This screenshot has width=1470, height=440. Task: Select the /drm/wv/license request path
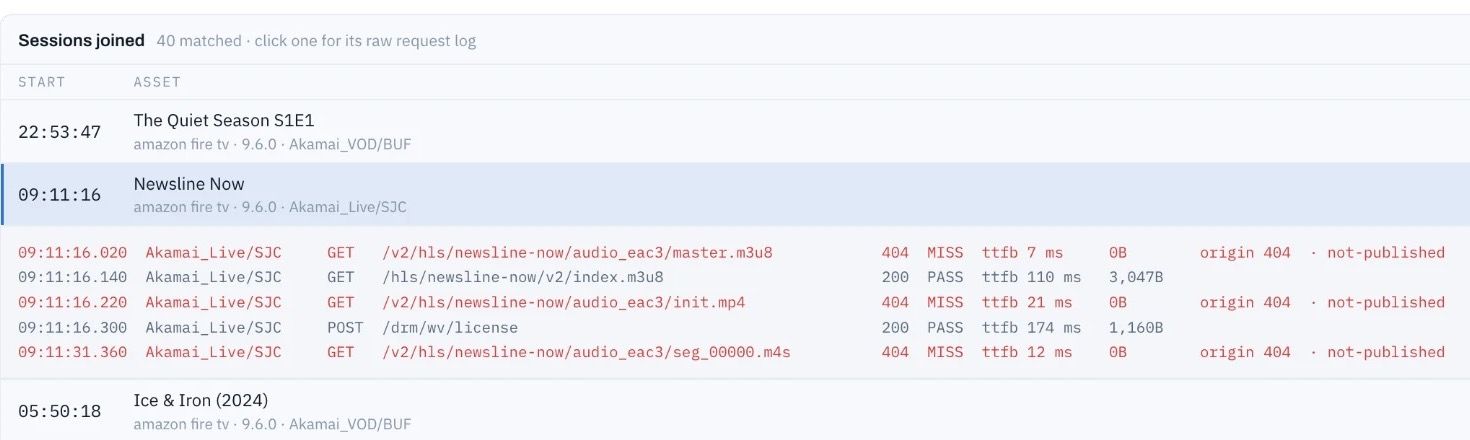(x=450, y=327)
